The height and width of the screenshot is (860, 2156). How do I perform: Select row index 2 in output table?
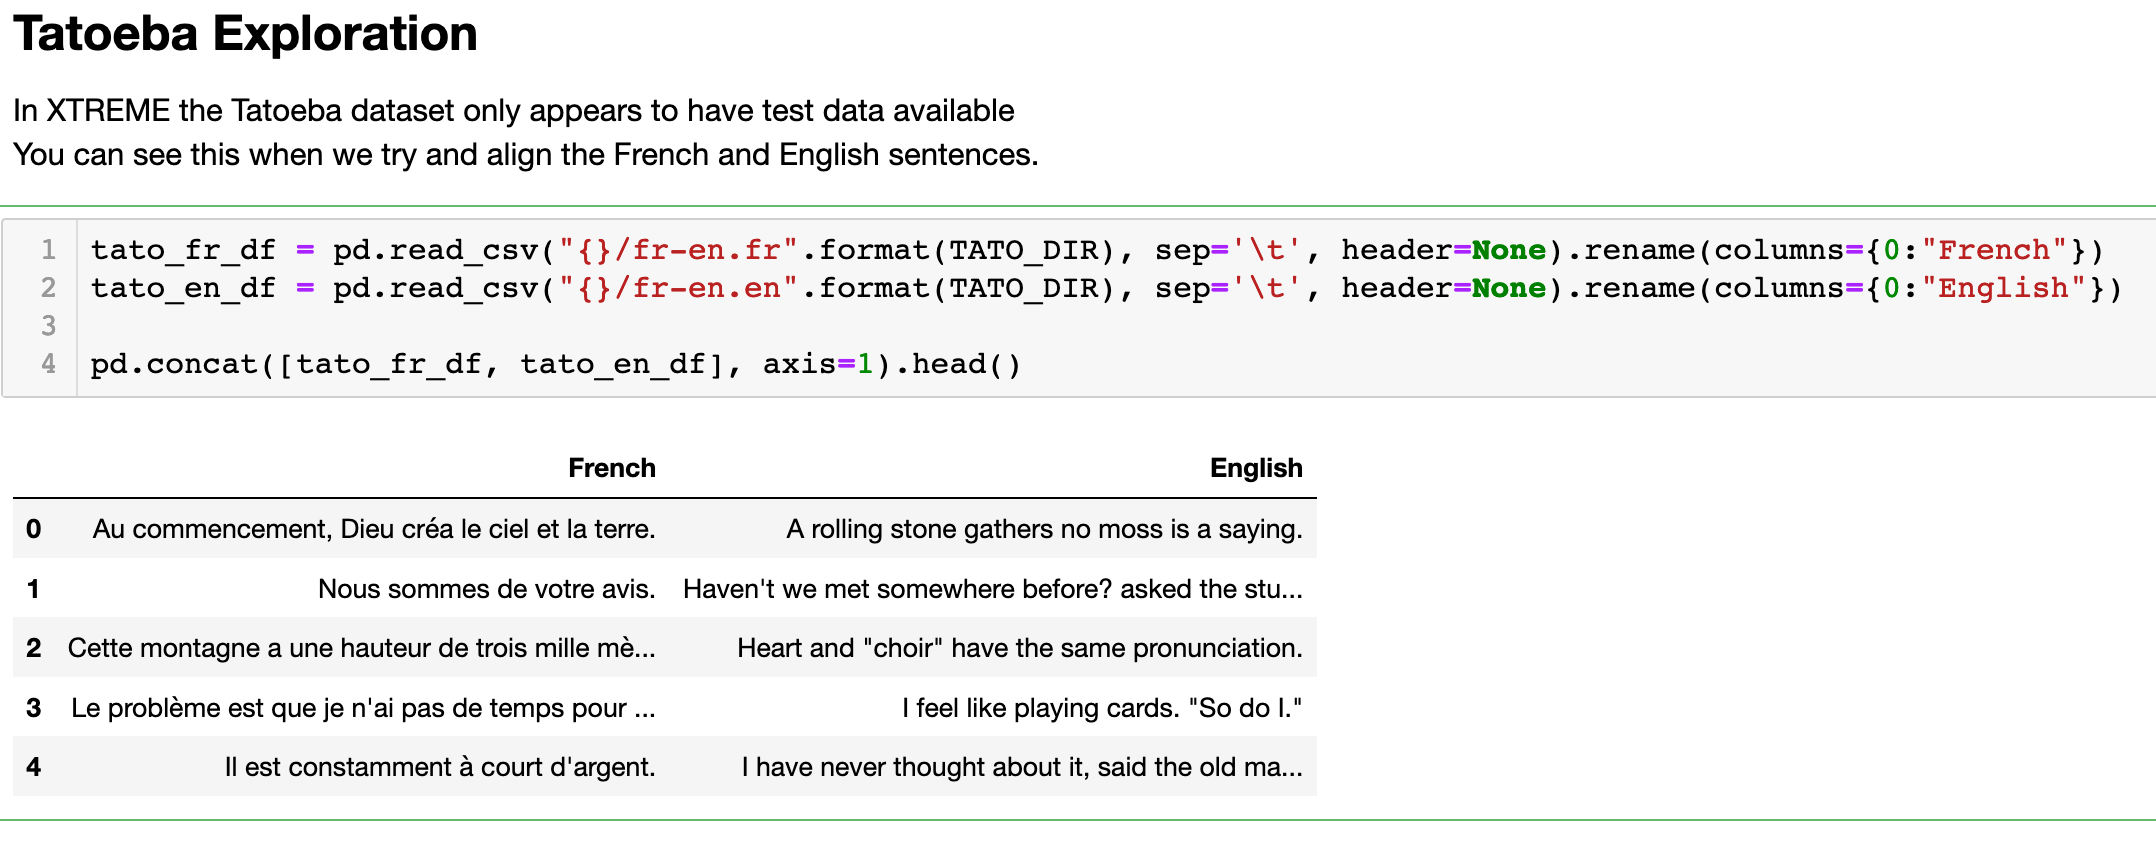tap(34, 648)
